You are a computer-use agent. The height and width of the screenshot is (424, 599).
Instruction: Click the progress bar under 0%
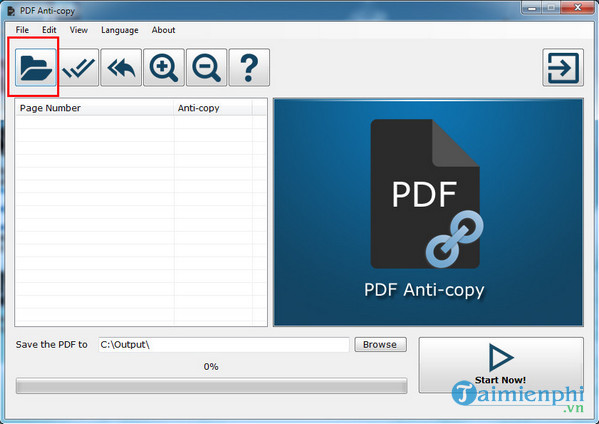211,386
